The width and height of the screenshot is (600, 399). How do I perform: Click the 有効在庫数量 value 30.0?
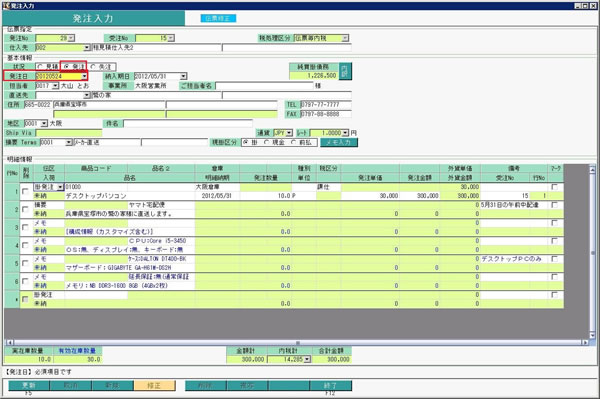tap(78, 359)
